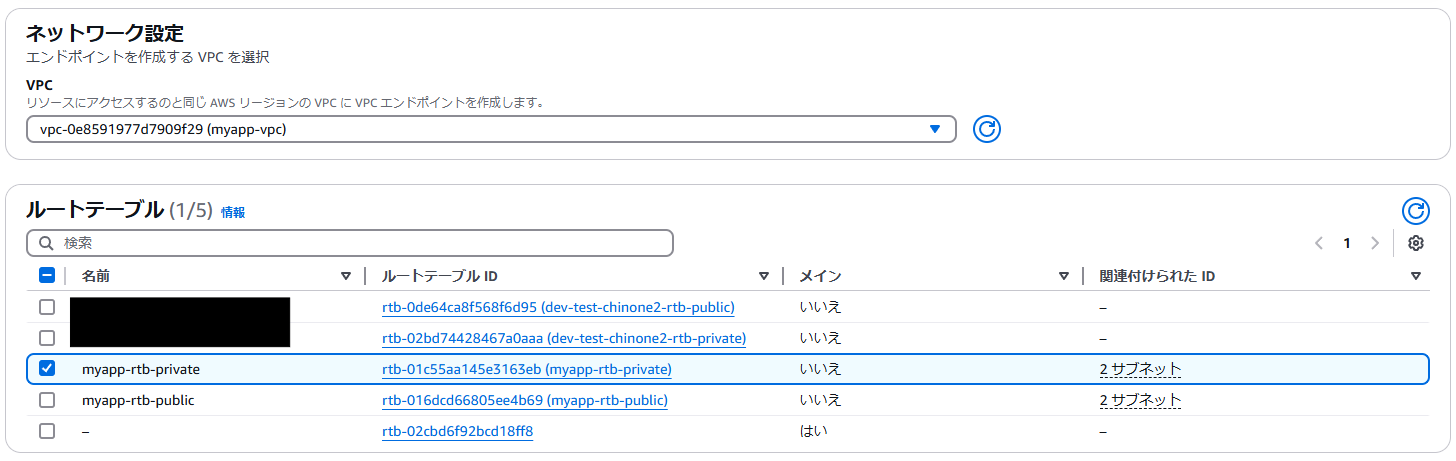Image resolution: width=1456 pixels, height=461 pixels.
Task: Show 2 サブネット for myapp-rtb-private
Action: (x=1140, y=369)
